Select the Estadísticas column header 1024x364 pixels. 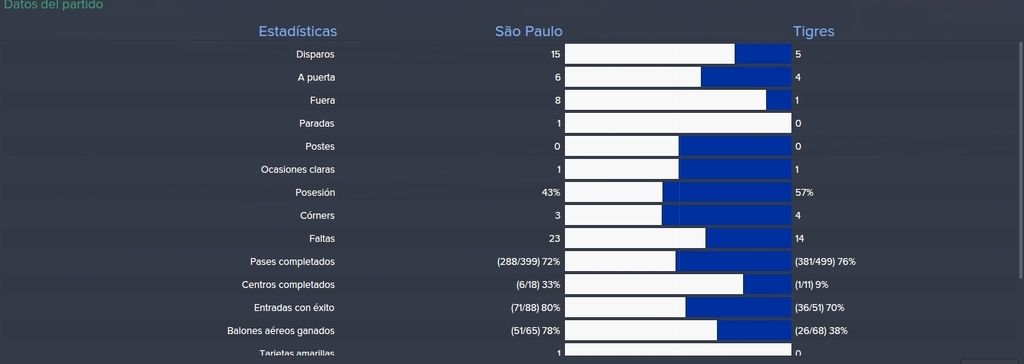click(298, 31)
